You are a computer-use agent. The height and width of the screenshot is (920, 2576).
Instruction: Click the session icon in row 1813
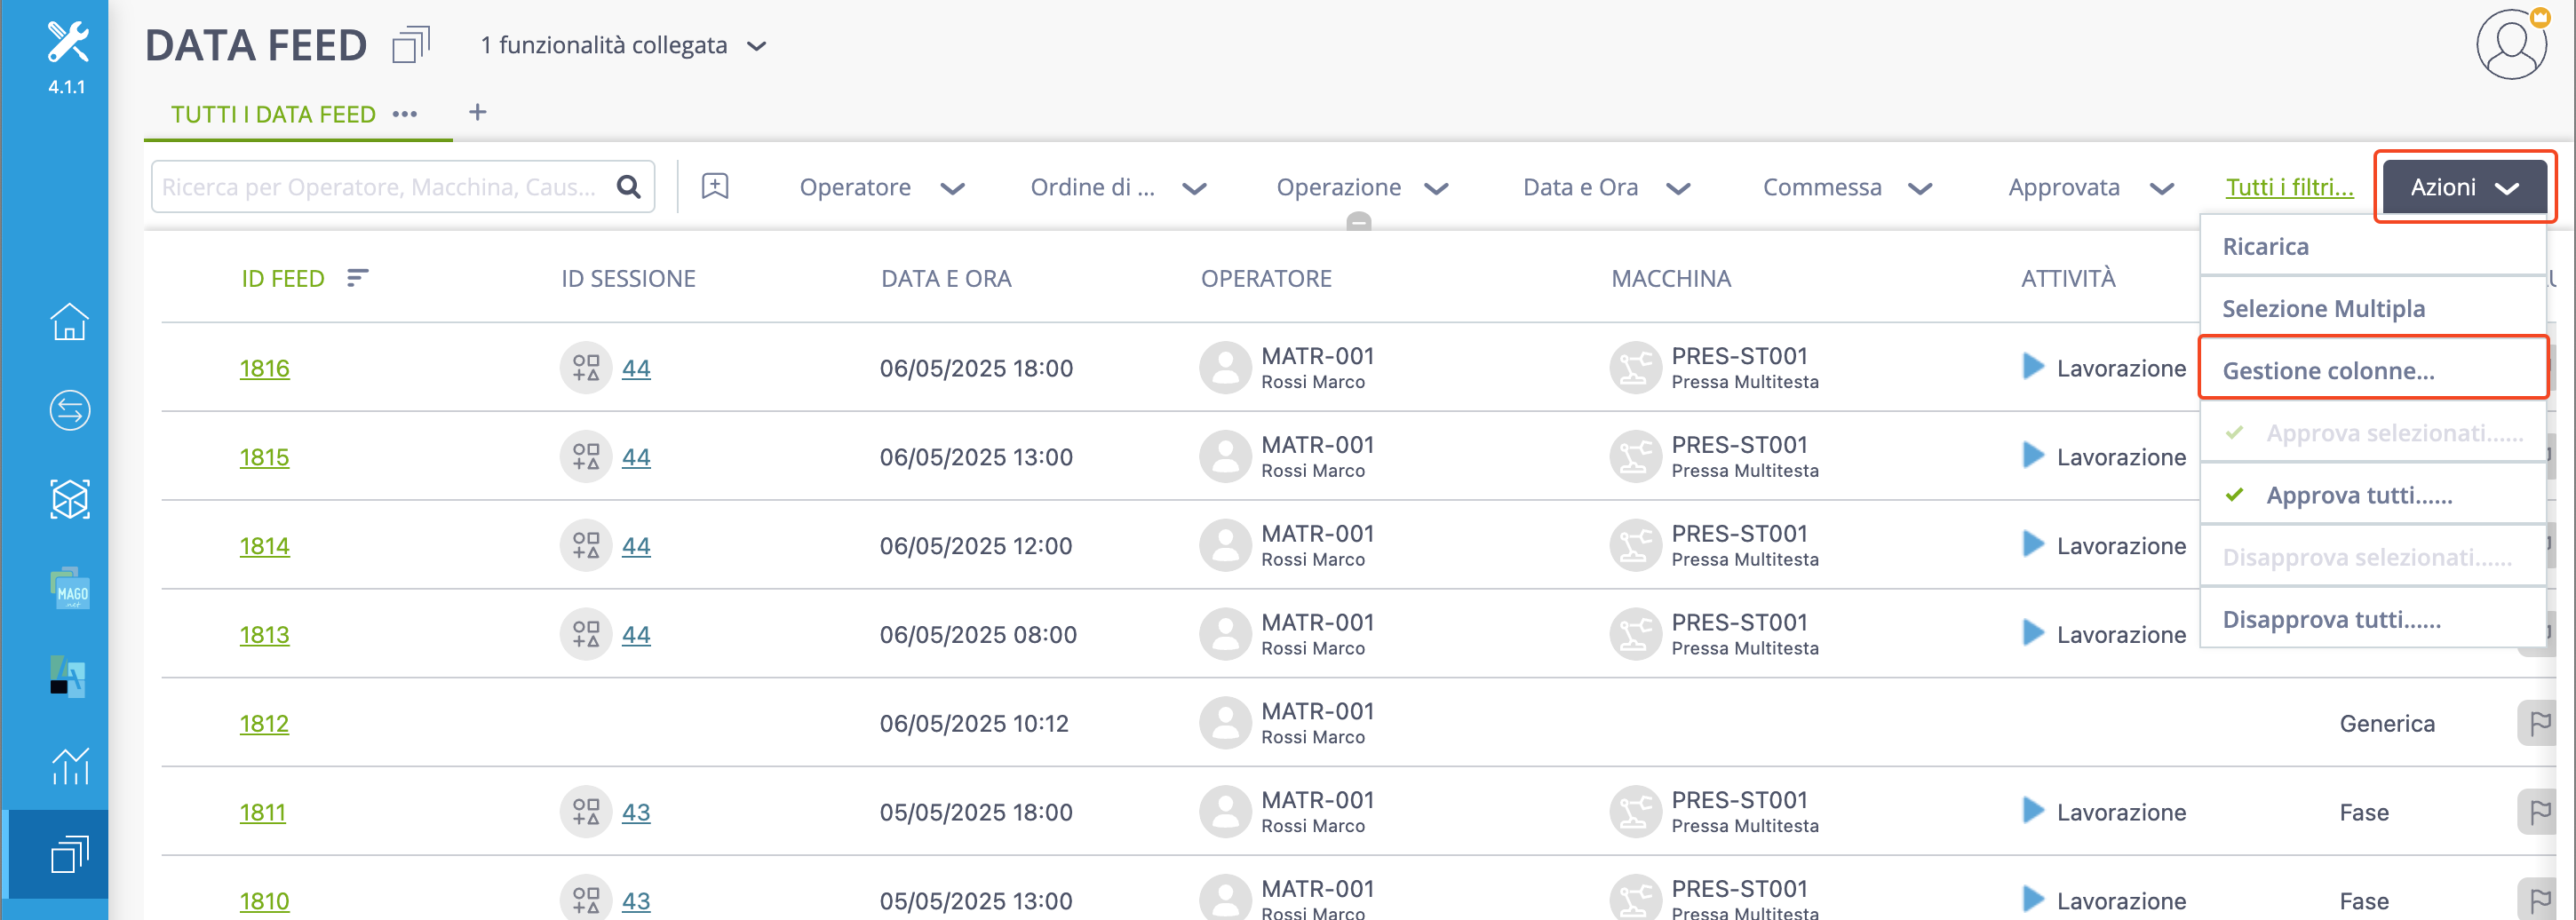[586, 634]
